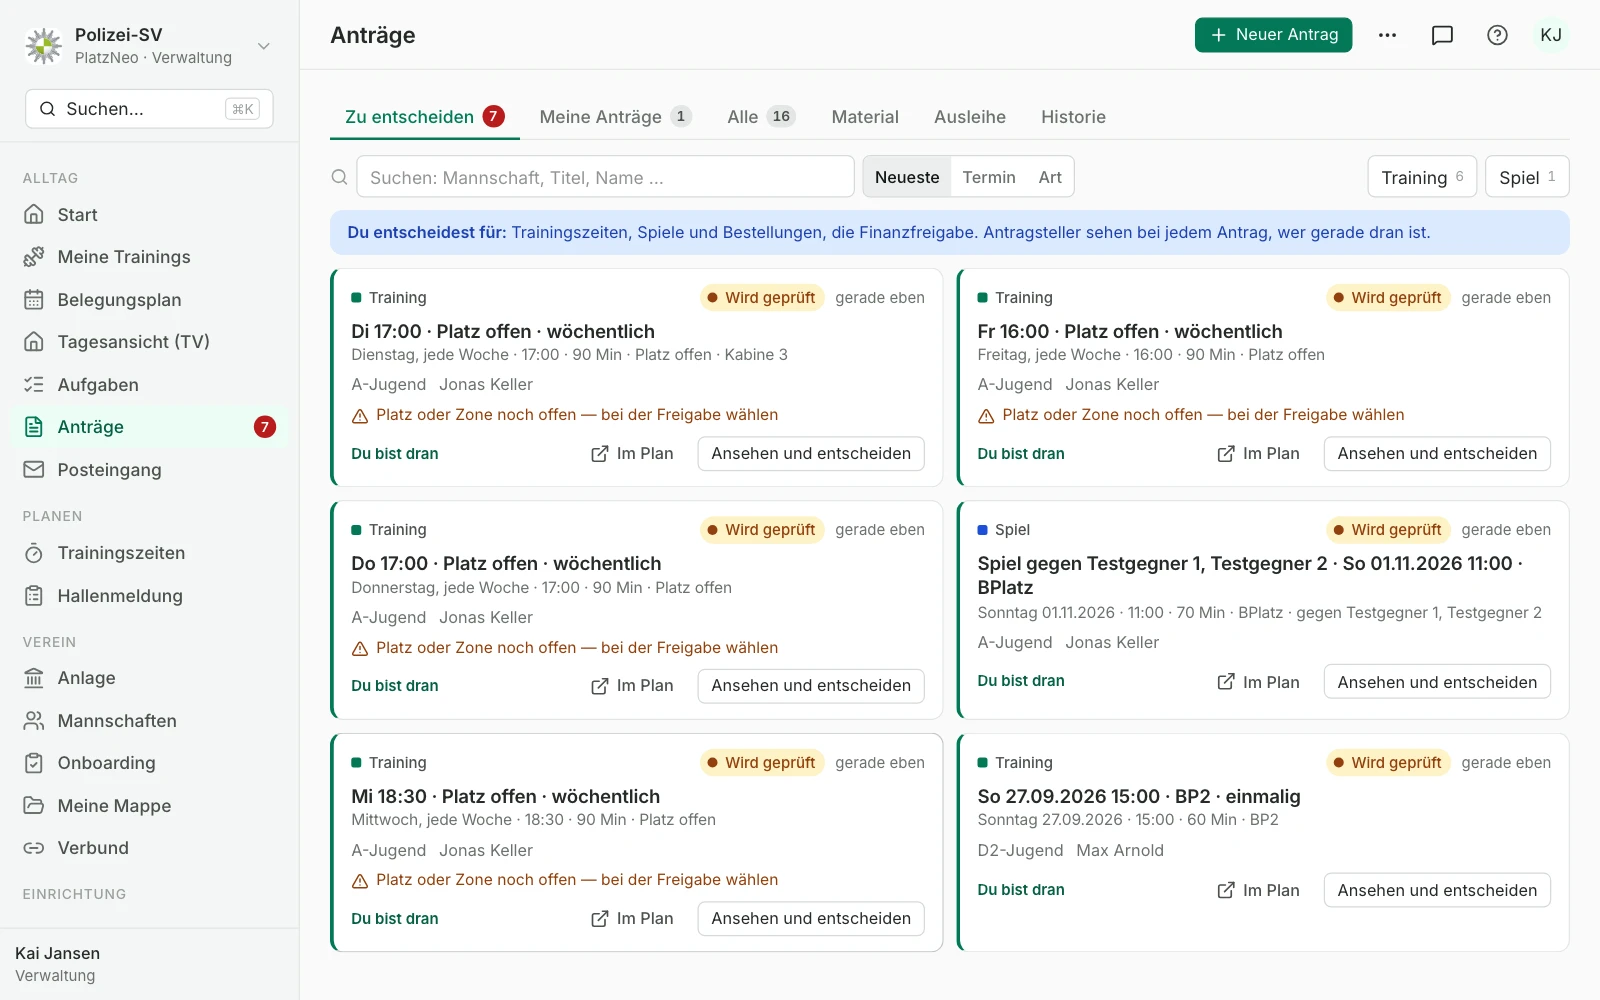Open Meine Trainings in the sidebar

coord(149,257)
